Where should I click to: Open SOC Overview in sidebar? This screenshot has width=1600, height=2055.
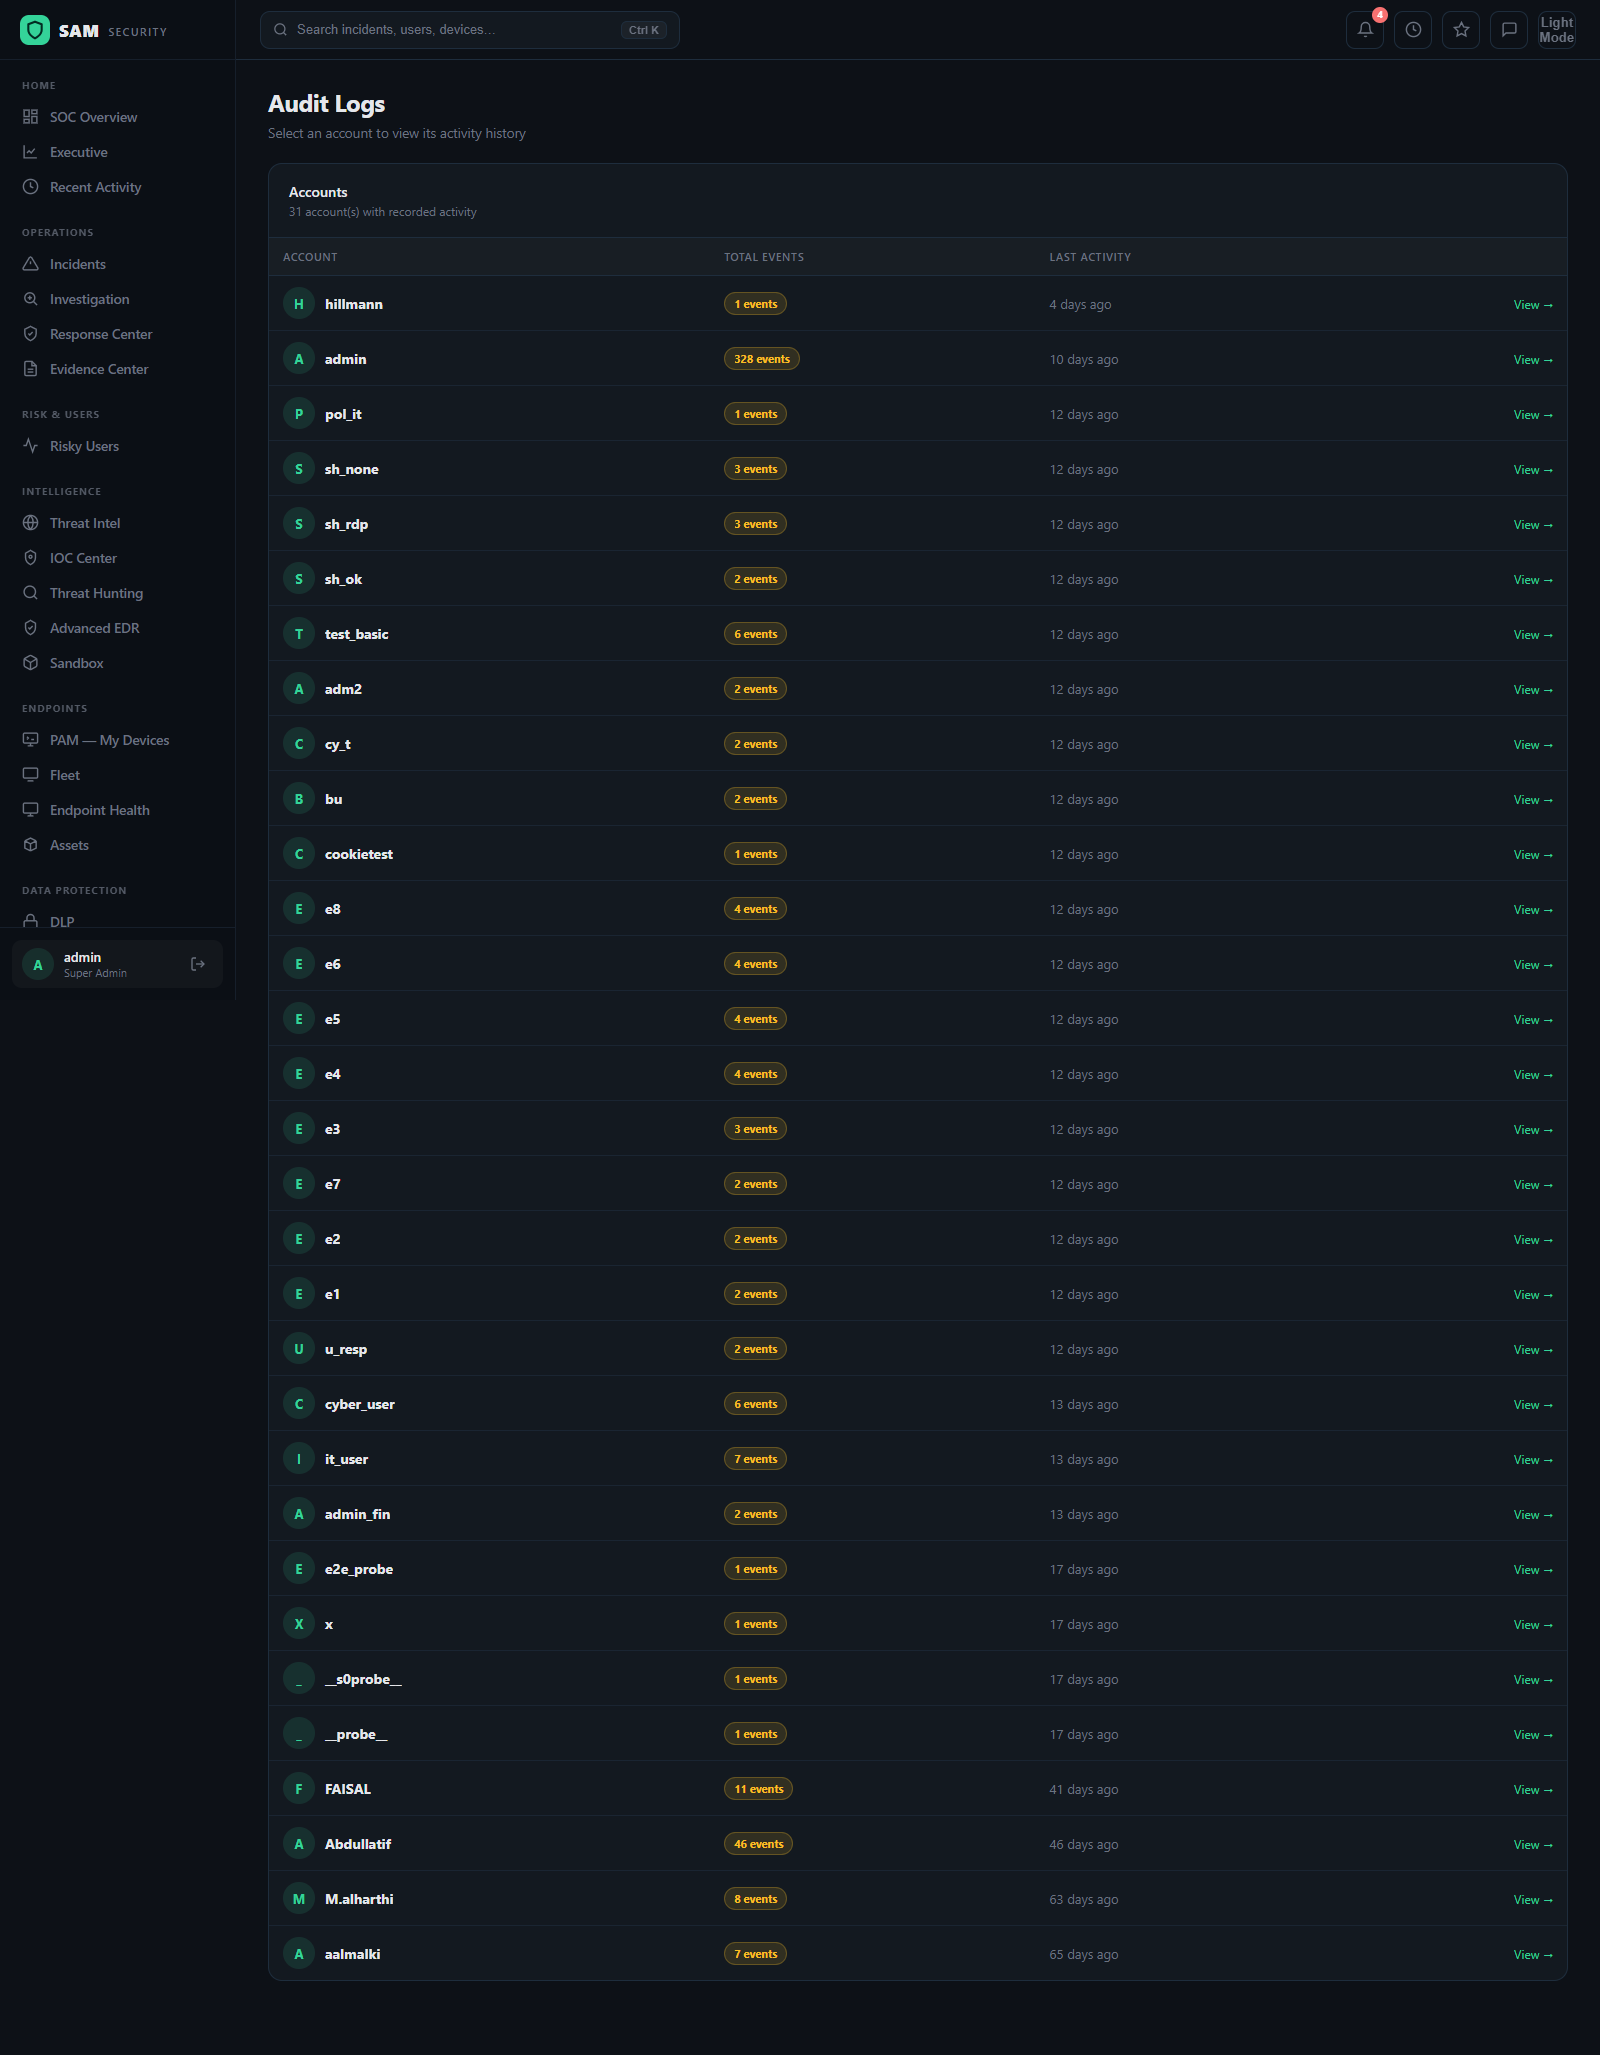click(x=93, y=117)
